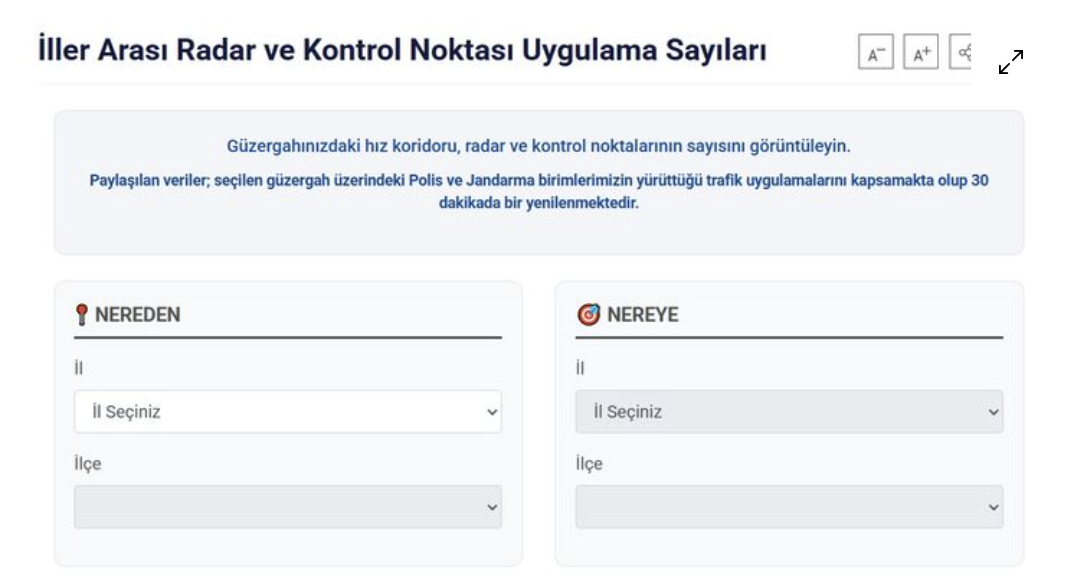
Task: Click the Güzergahınızdaki hız koridoru info line
Action: pos(539,146)
